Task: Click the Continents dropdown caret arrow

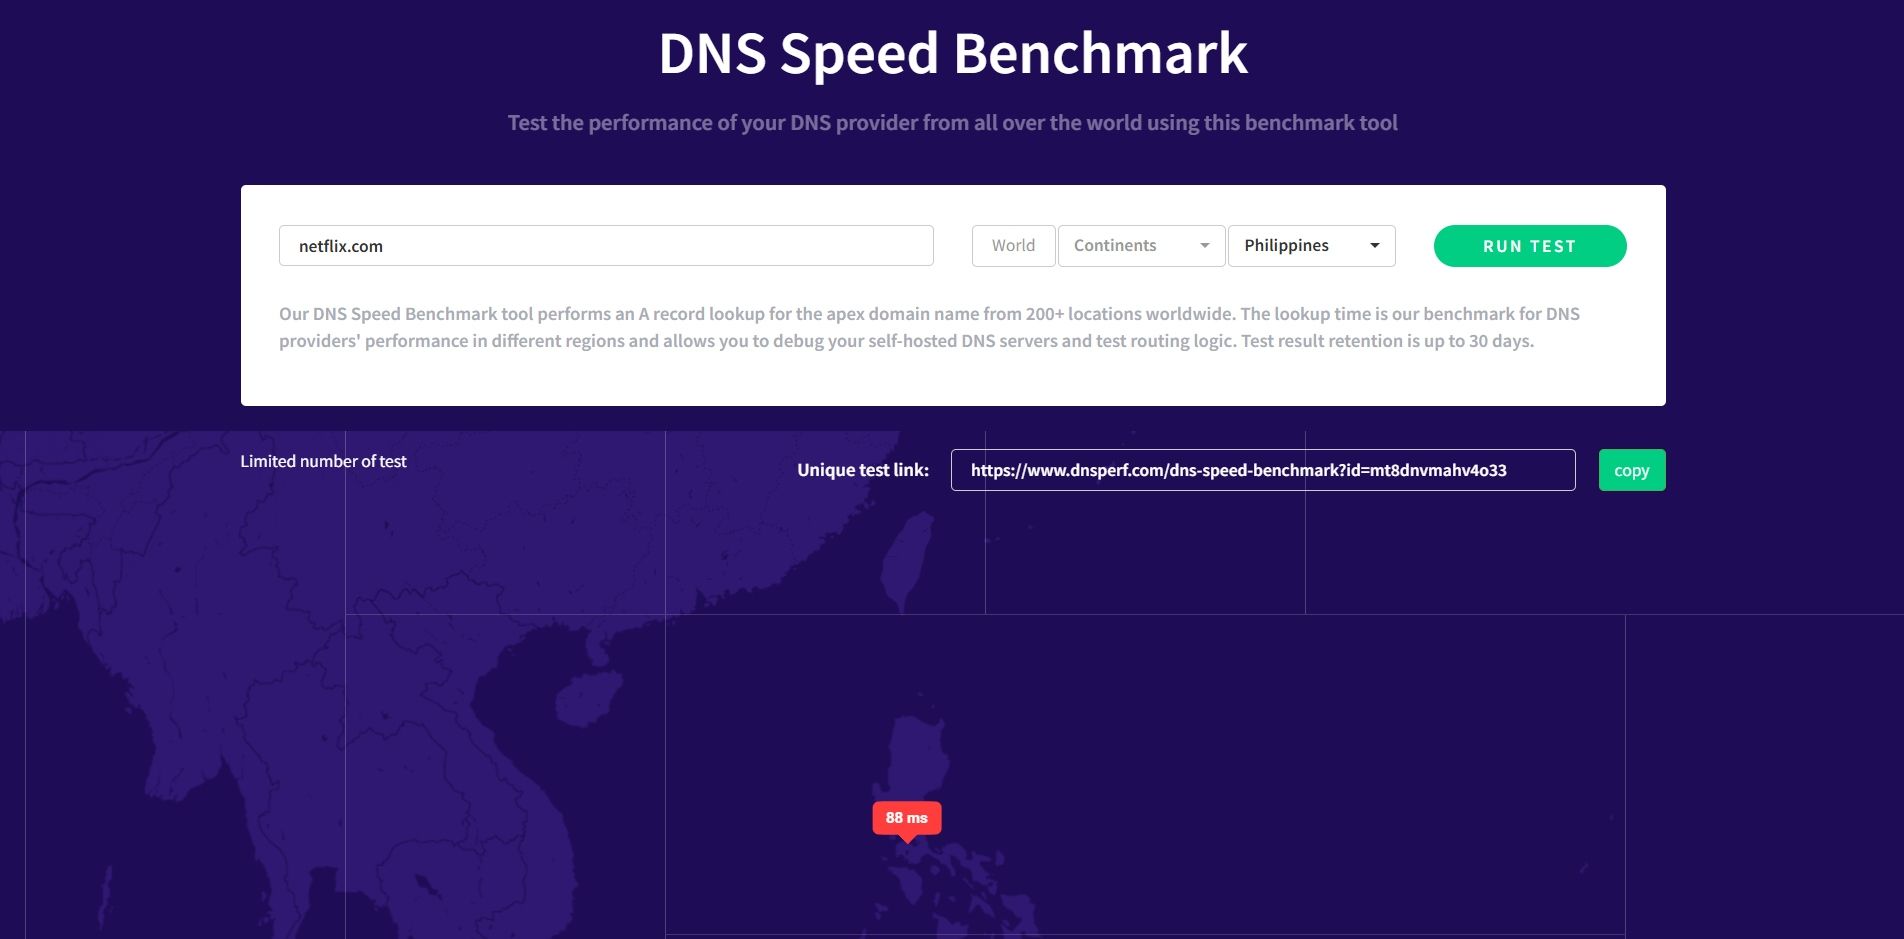Action: pyautogui.click(x=1205, y=246)
